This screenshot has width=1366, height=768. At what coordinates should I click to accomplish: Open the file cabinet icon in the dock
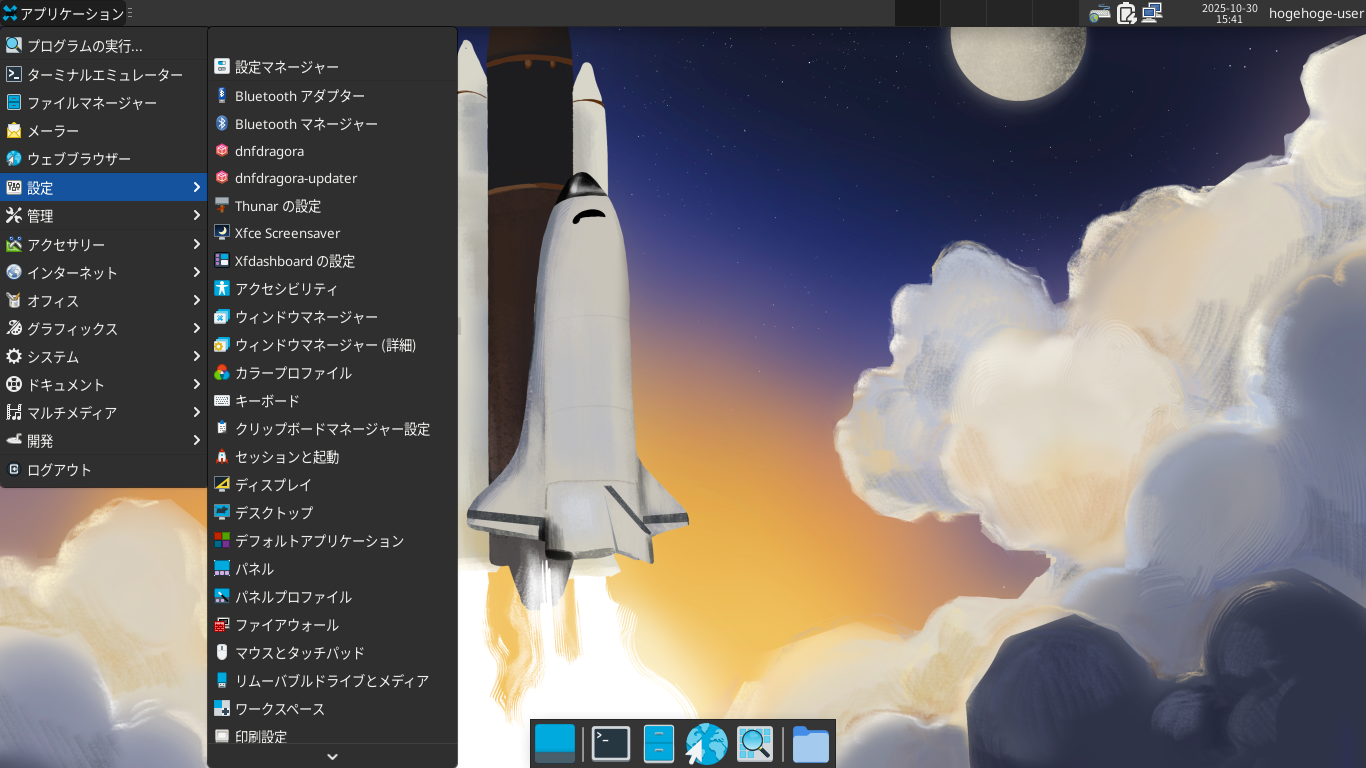(x=659, y=744)
